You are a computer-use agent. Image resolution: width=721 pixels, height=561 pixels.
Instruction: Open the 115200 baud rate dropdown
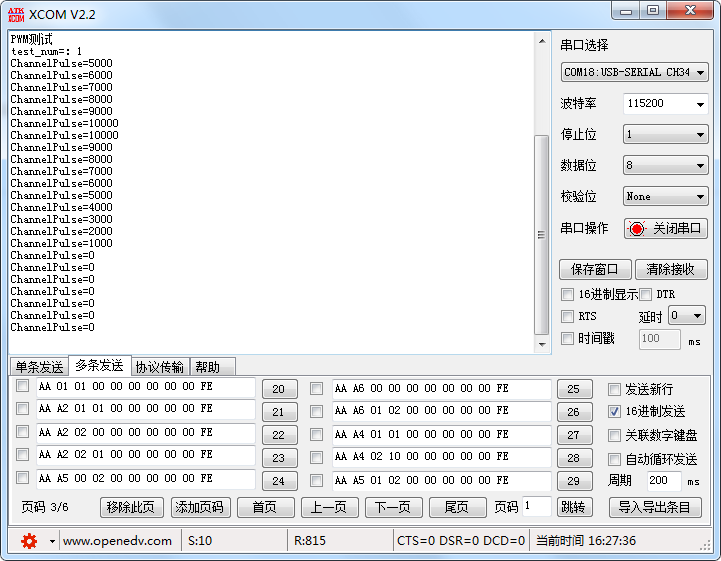pos(665,103)
